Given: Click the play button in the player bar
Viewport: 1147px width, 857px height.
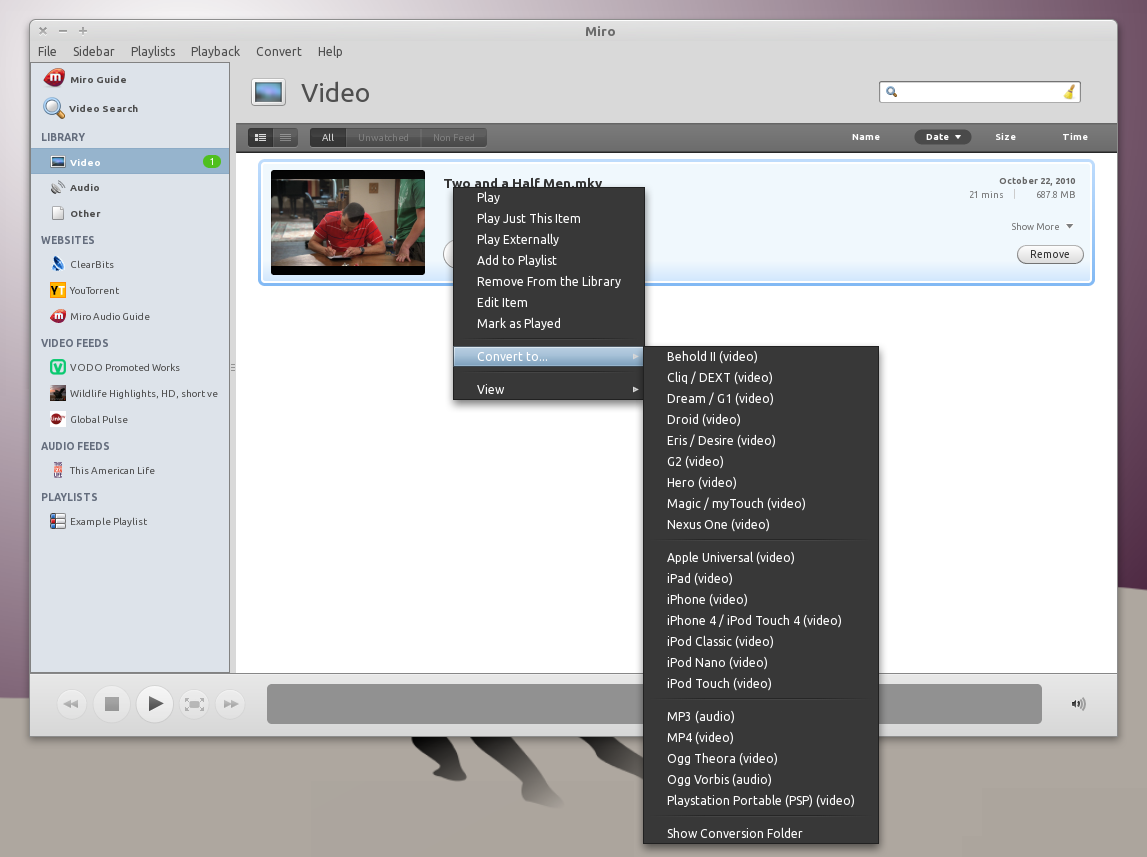Looking at the screenshot, I should click(155, 703).
